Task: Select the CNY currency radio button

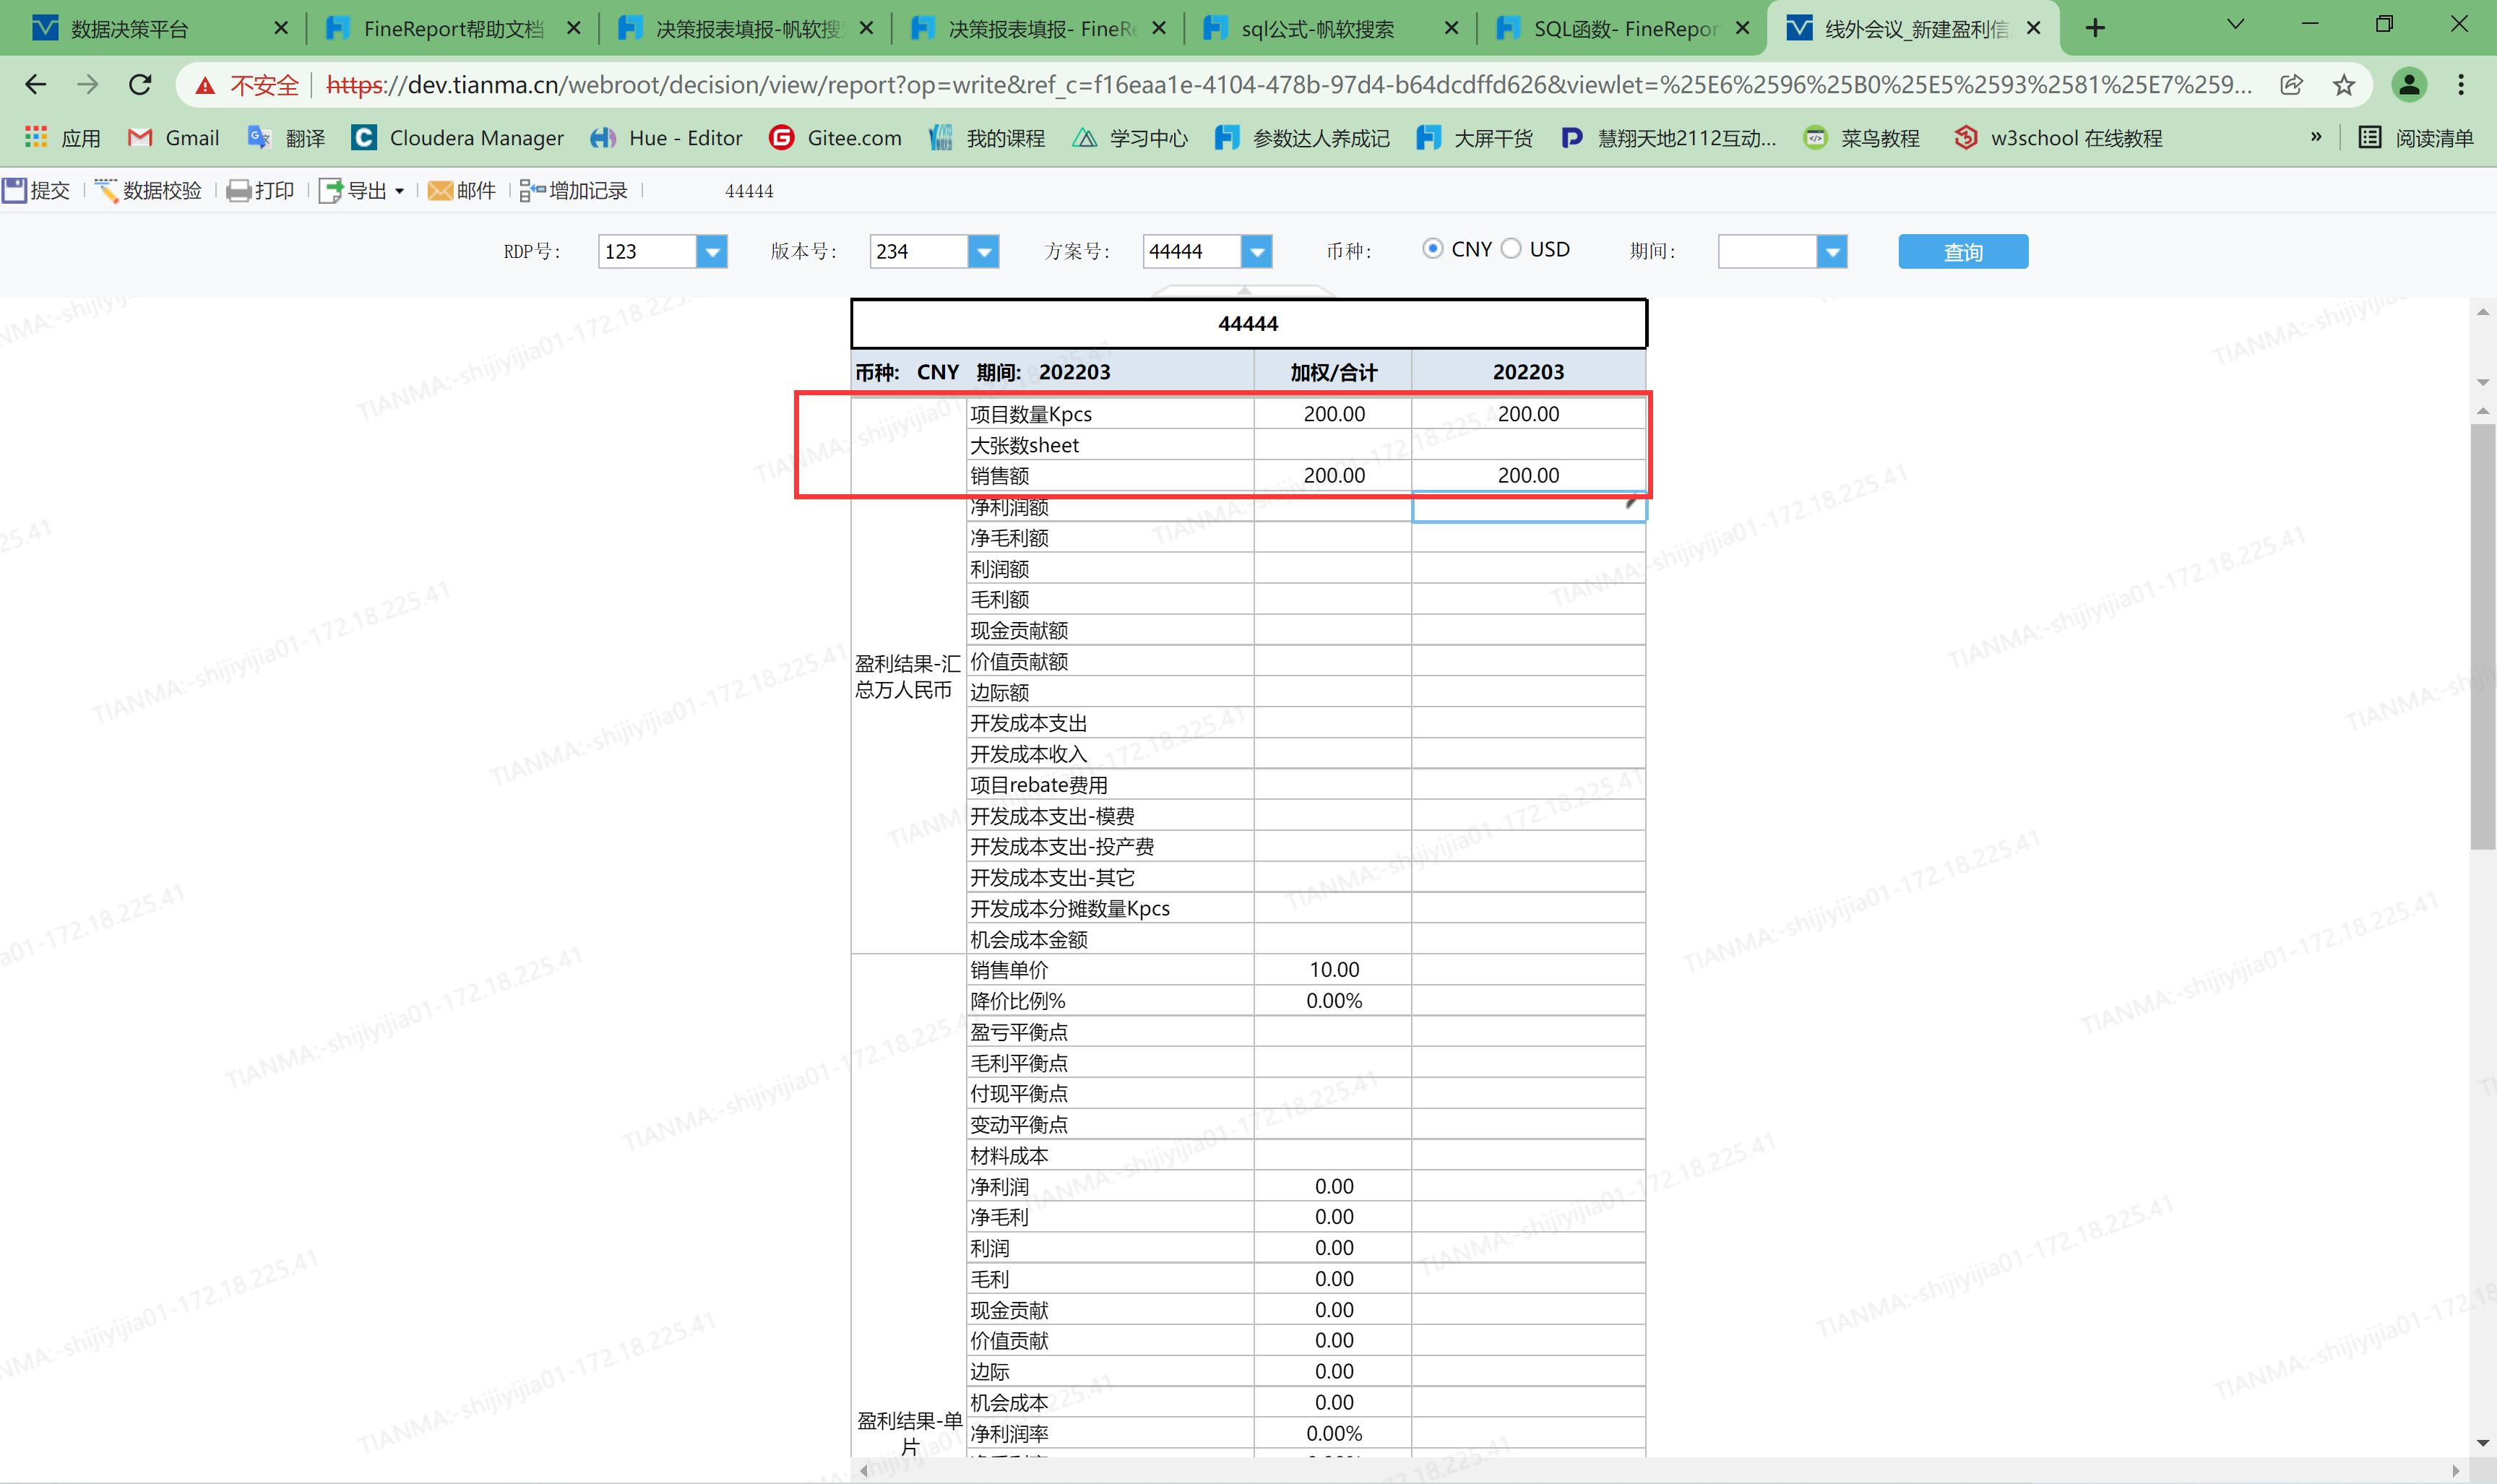Action: pyautogui.click(x=1432, y=249)
